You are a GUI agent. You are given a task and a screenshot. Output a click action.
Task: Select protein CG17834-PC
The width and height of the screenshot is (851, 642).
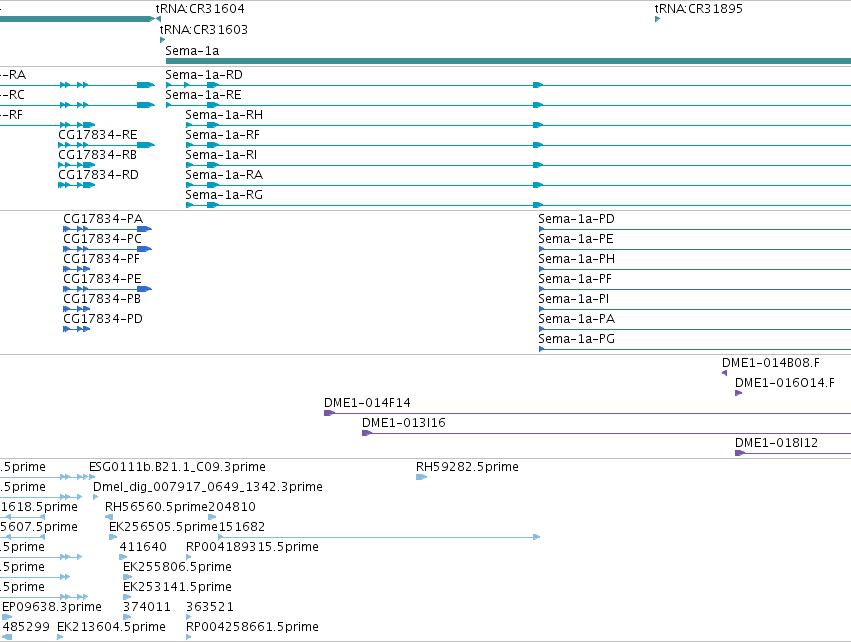click(x=103, y=239)
